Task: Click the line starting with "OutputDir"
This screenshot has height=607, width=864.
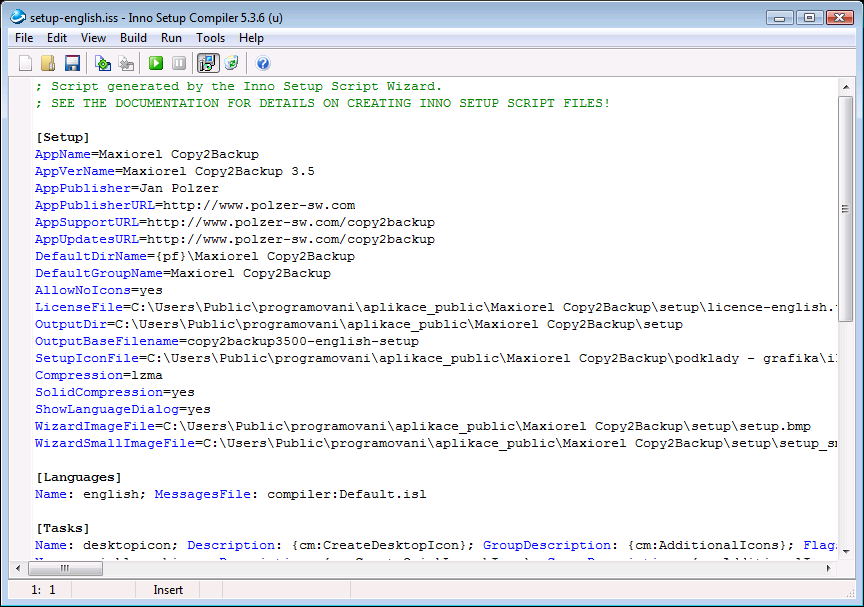Action: pyautogui.click(x=359, y=324)
